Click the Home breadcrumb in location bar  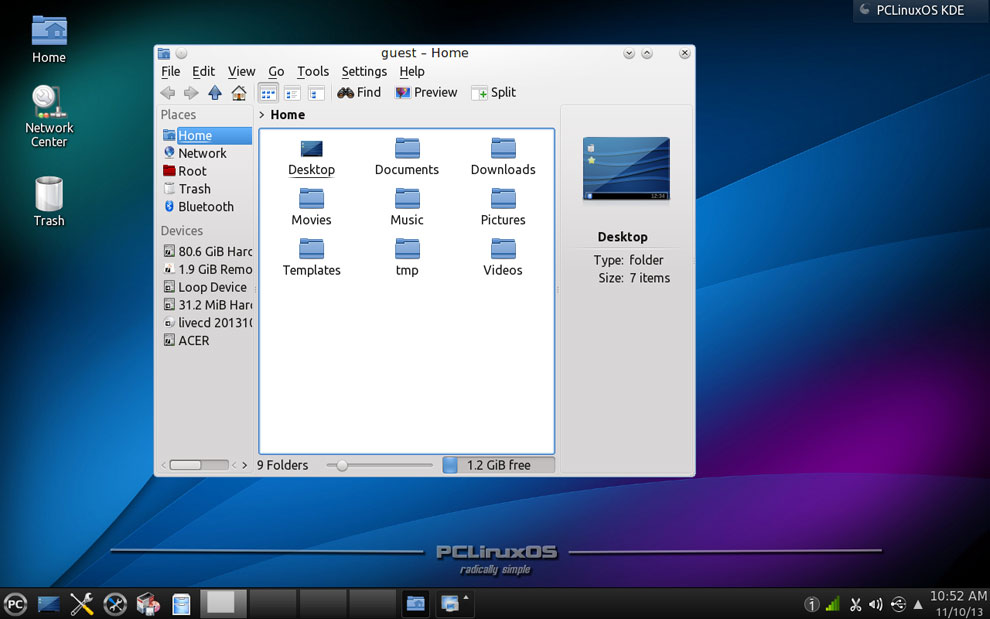coord(287,115)
